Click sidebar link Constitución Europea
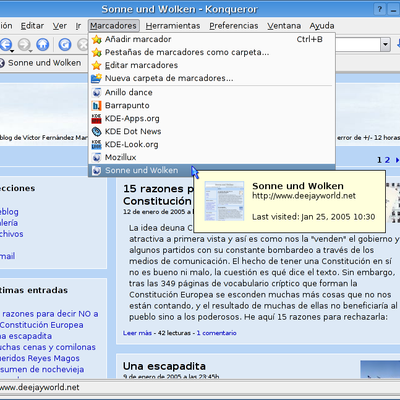Image resolution: width=400 pixels, height=400 pixels. tap(42, 325)
